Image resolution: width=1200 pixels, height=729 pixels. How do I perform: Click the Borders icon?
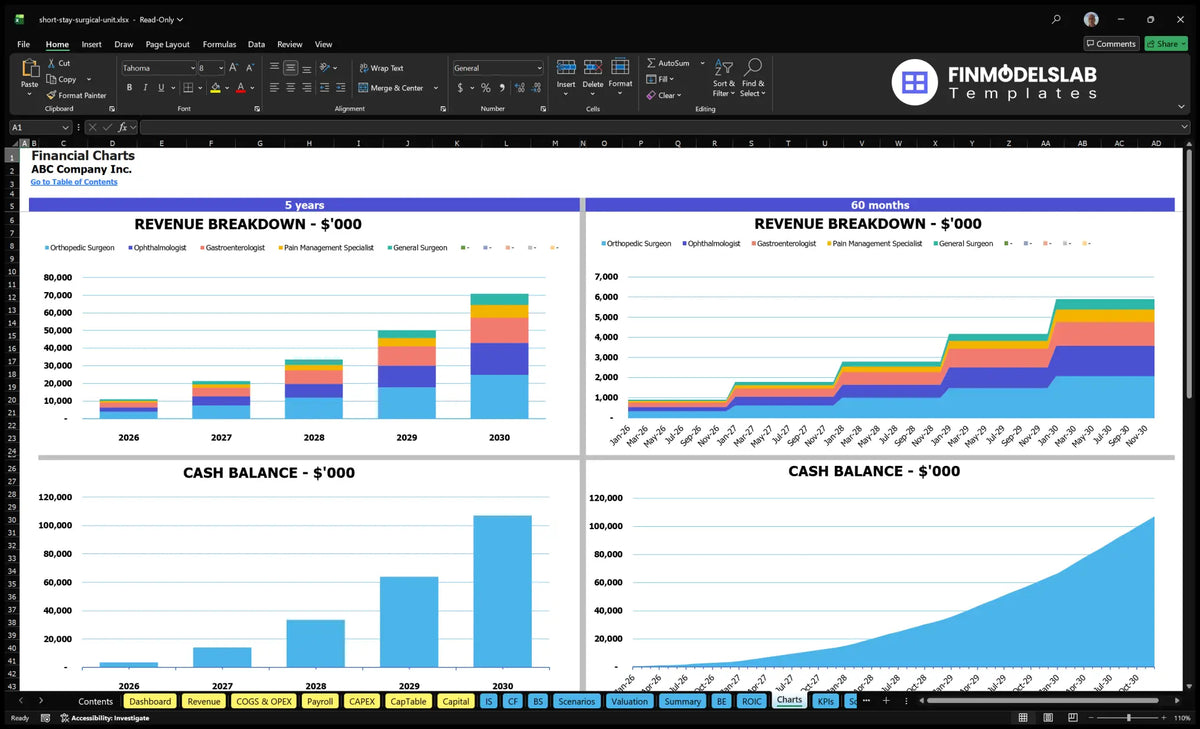(190, 88)
